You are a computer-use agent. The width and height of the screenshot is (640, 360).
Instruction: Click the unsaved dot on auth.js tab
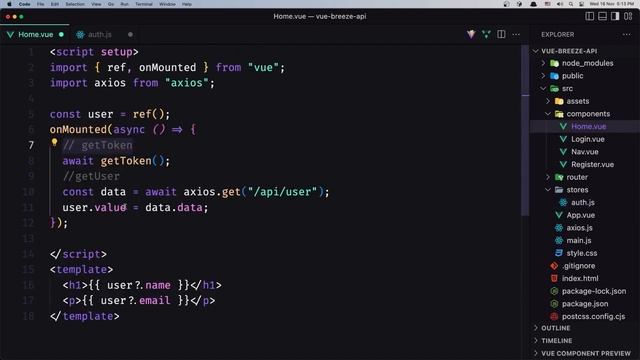pos(130,34)
